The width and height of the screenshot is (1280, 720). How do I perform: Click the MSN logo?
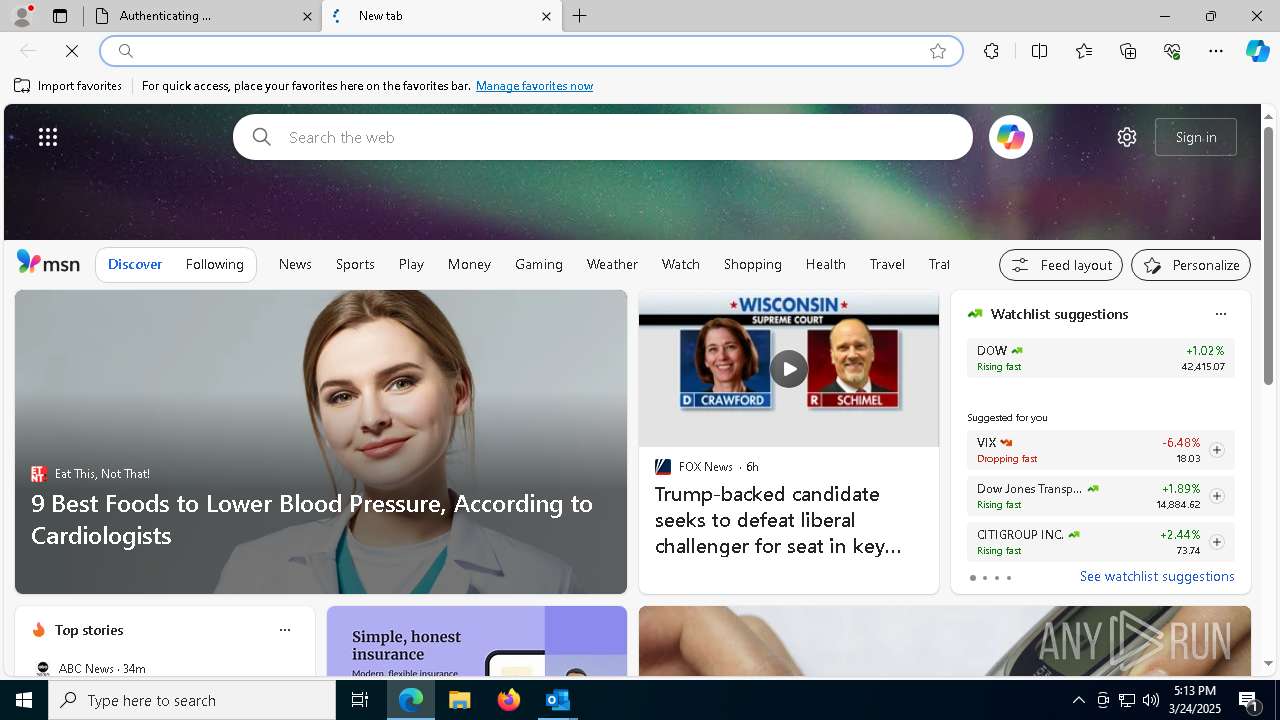click(x=48, y=263)
